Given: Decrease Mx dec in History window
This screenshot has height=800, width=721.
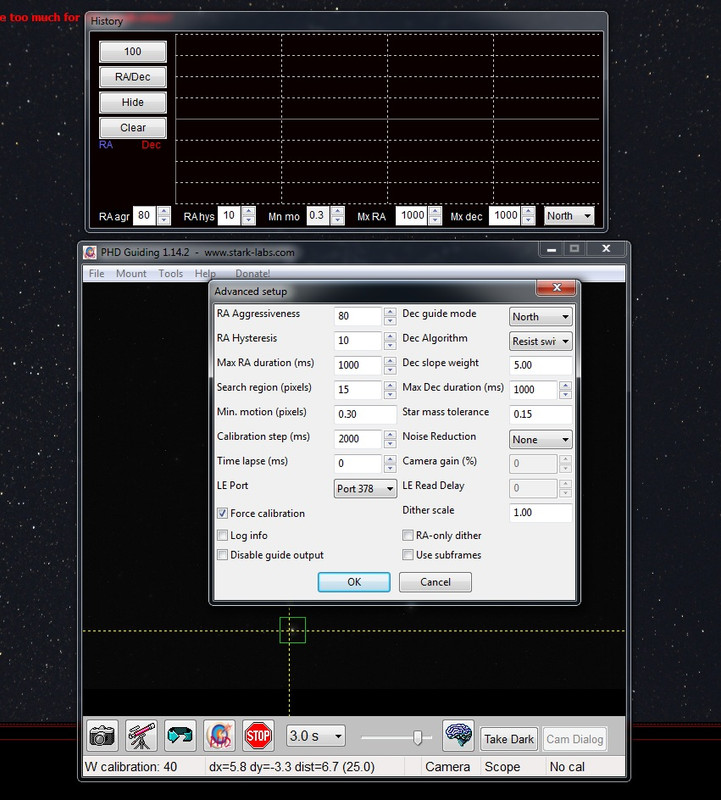Looking at the screenshot, I should point(529,220).
